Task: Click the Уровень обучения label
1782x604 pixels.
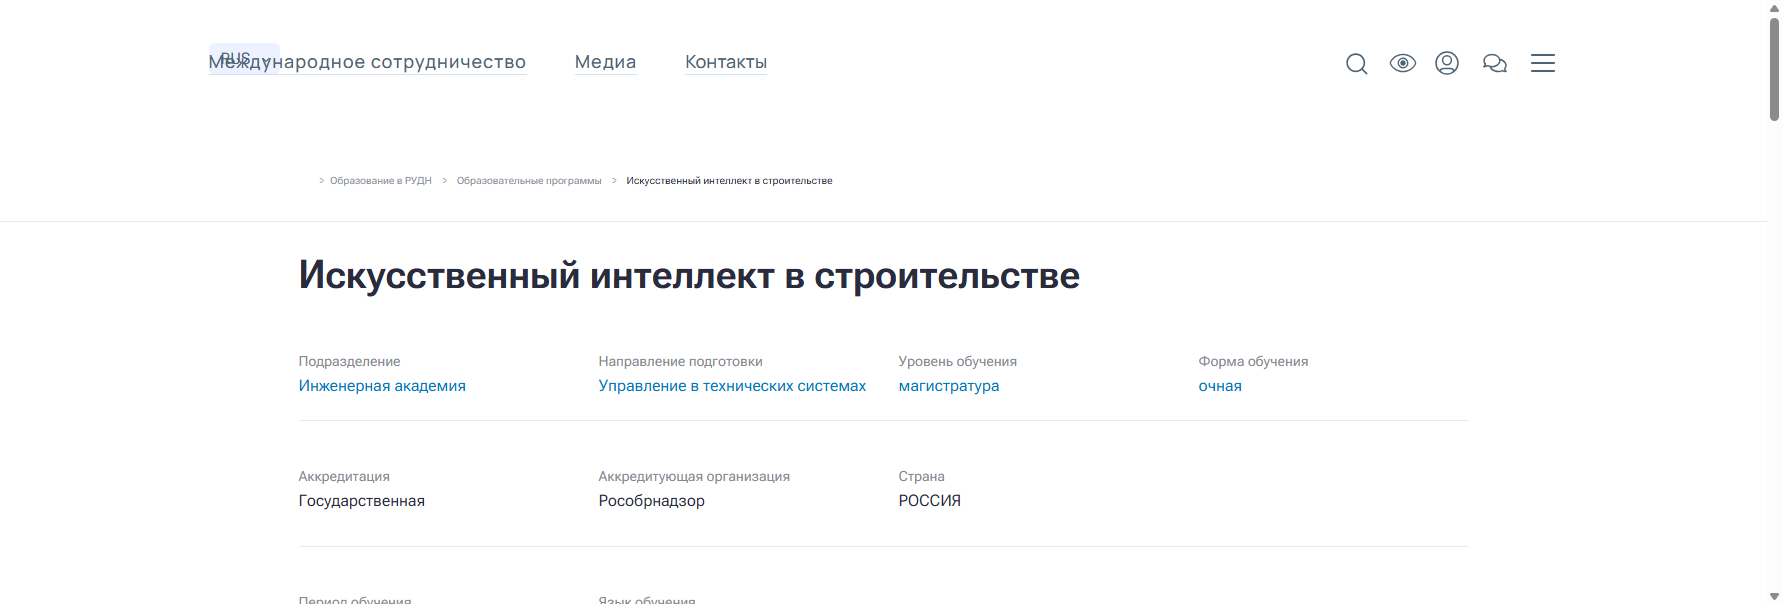Action: click(x=958, y=362)
